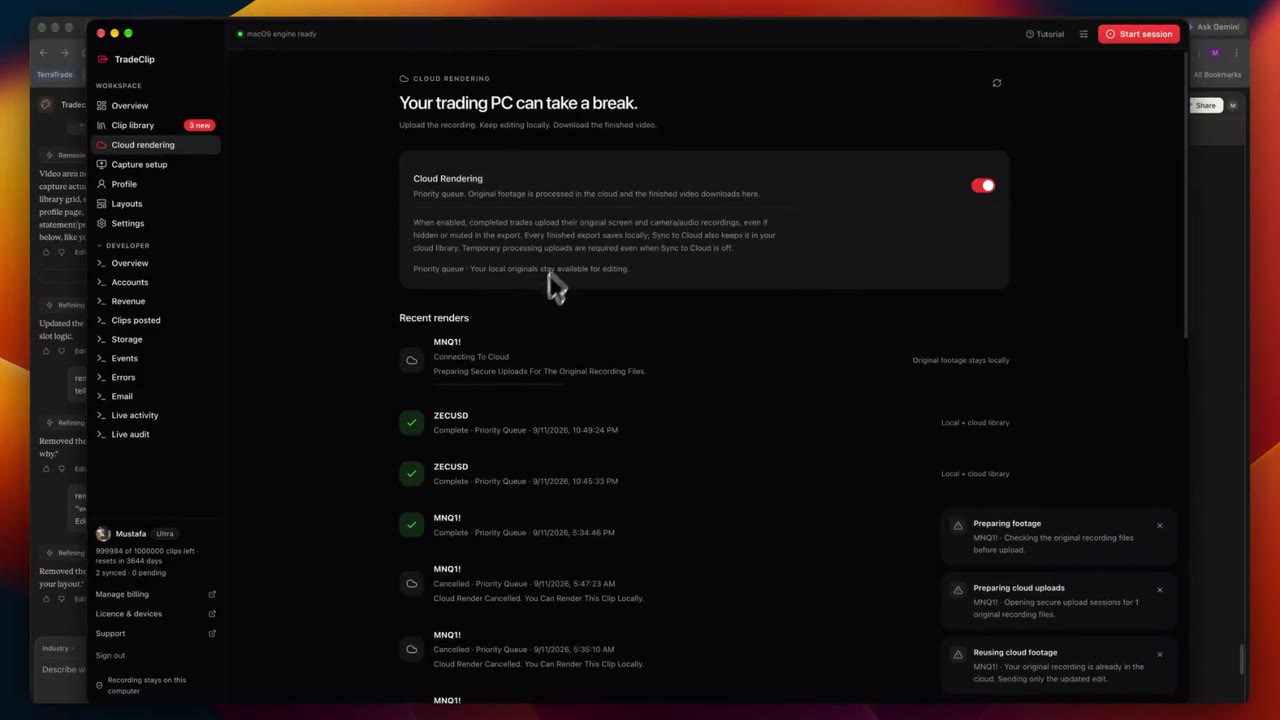The width and height of the screenshot is (1280, 720).
Task: Dismiss the Preparing footage notification
Action: (x=1160, y=525)
